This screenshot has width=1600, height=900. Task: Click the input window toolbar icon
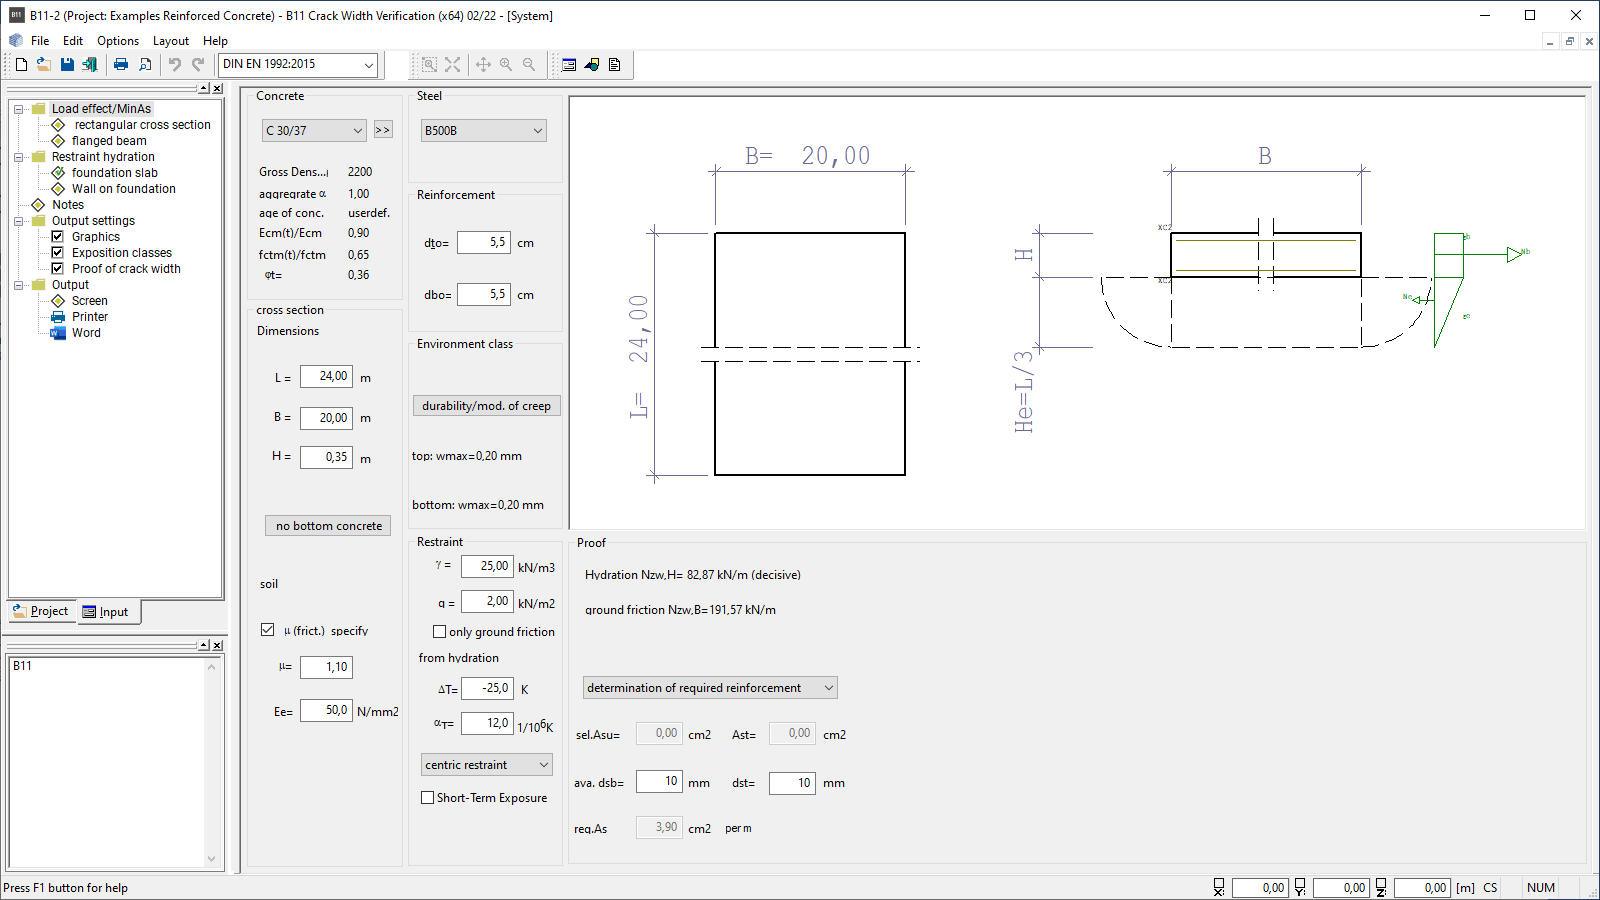[x=569, y=64]
